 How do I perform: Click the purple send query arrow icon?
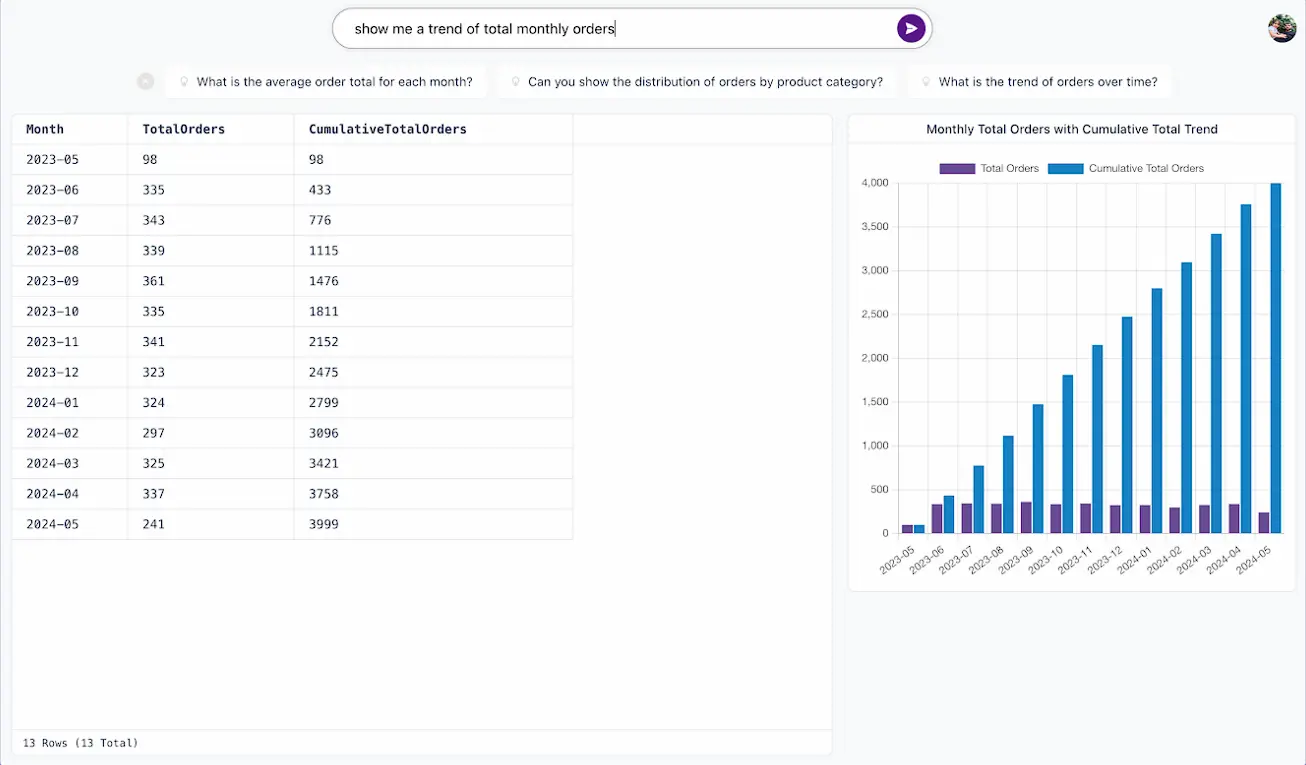910,28
